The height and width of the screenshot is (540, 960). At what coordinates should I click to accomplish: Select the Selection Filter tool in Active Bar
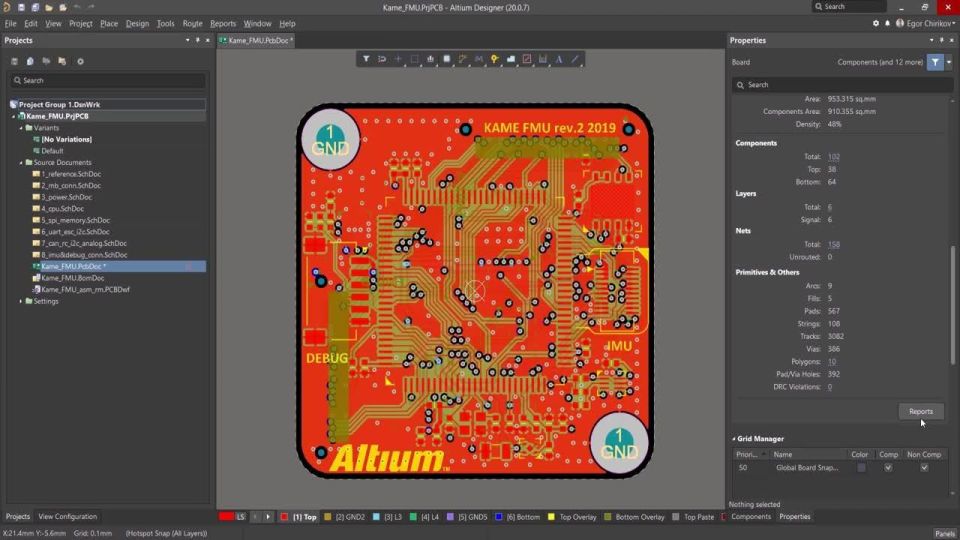coord(366,59)
